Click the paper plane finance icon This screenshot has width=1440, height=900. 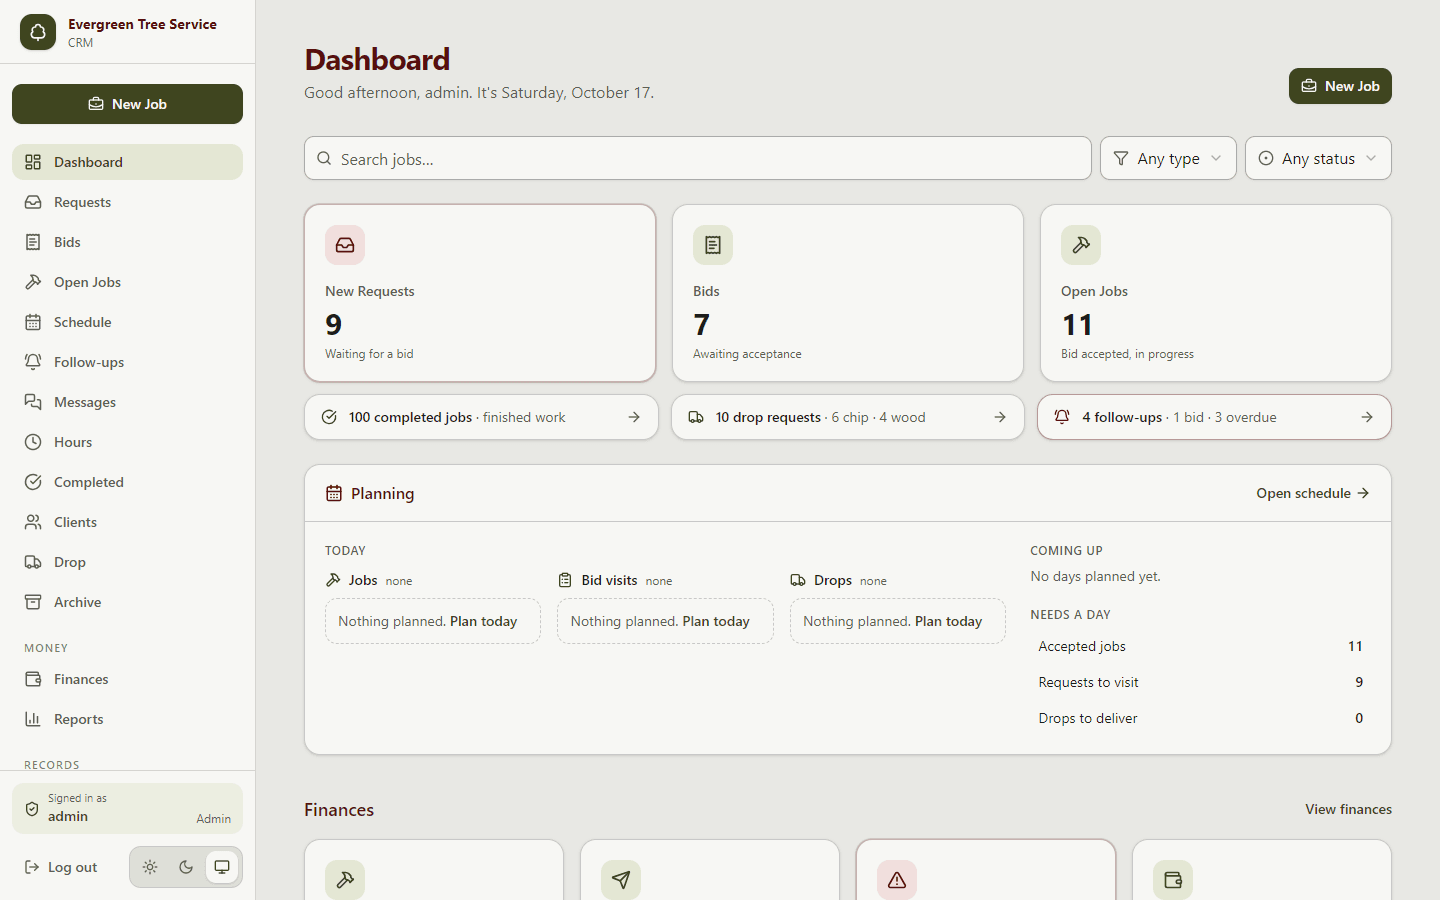pyautogui.click(x=621, y=880)
